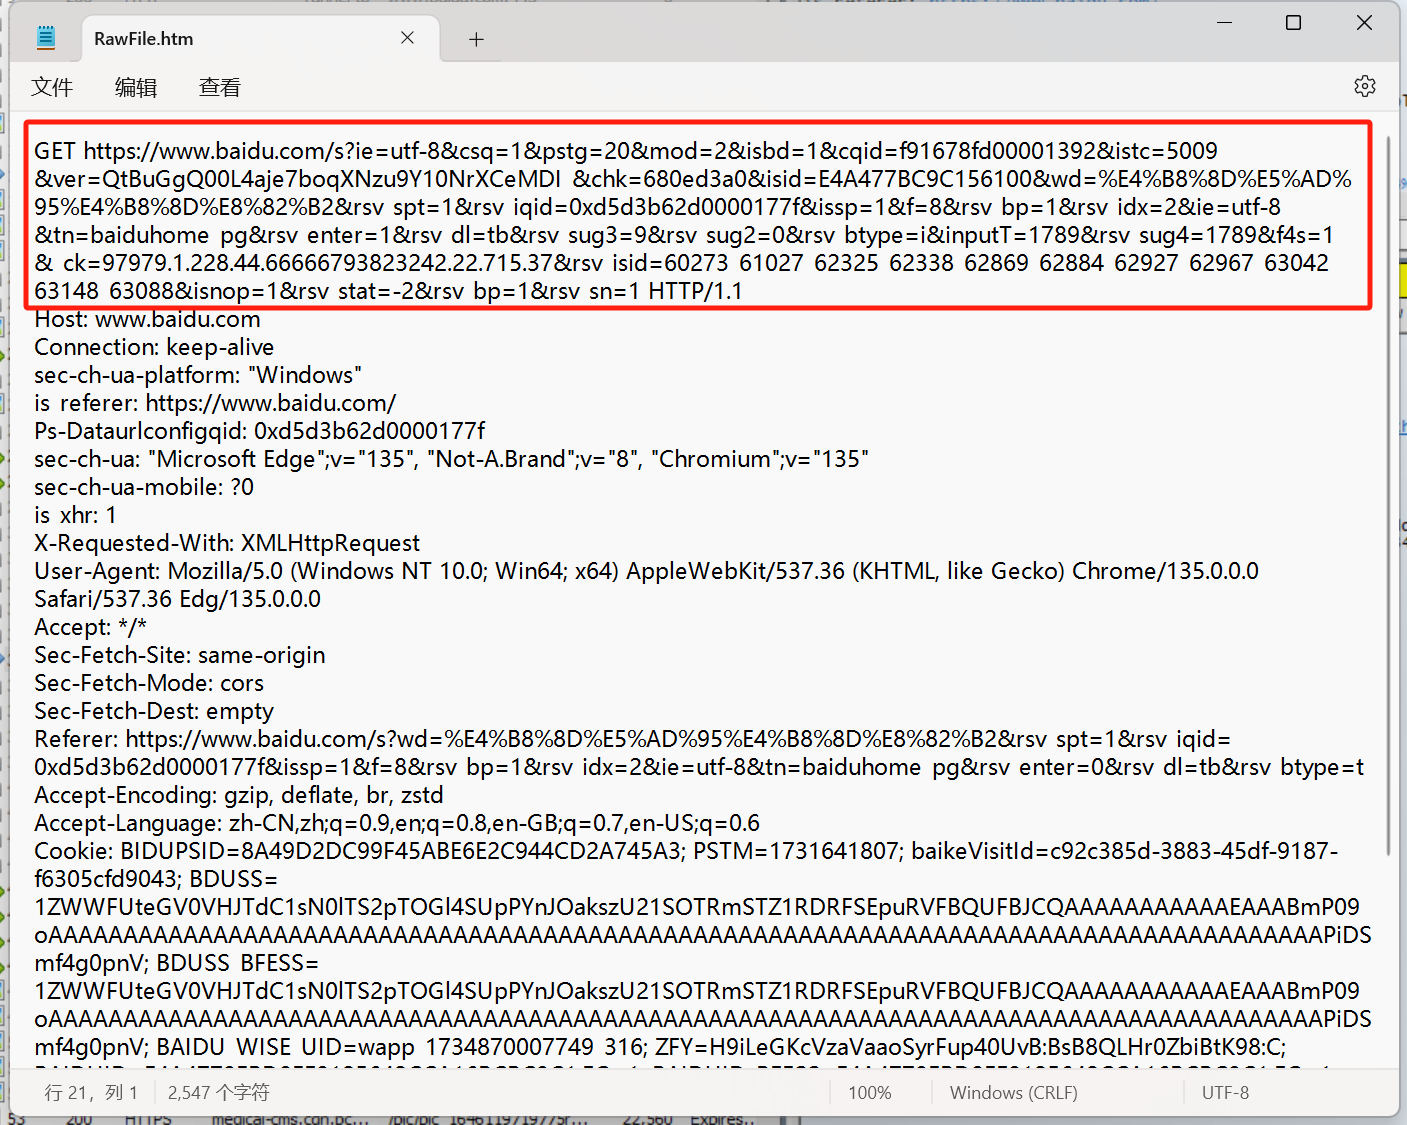
Task: Click the 'is referer: https://www.baidu.com/' line
Action: 215,403
